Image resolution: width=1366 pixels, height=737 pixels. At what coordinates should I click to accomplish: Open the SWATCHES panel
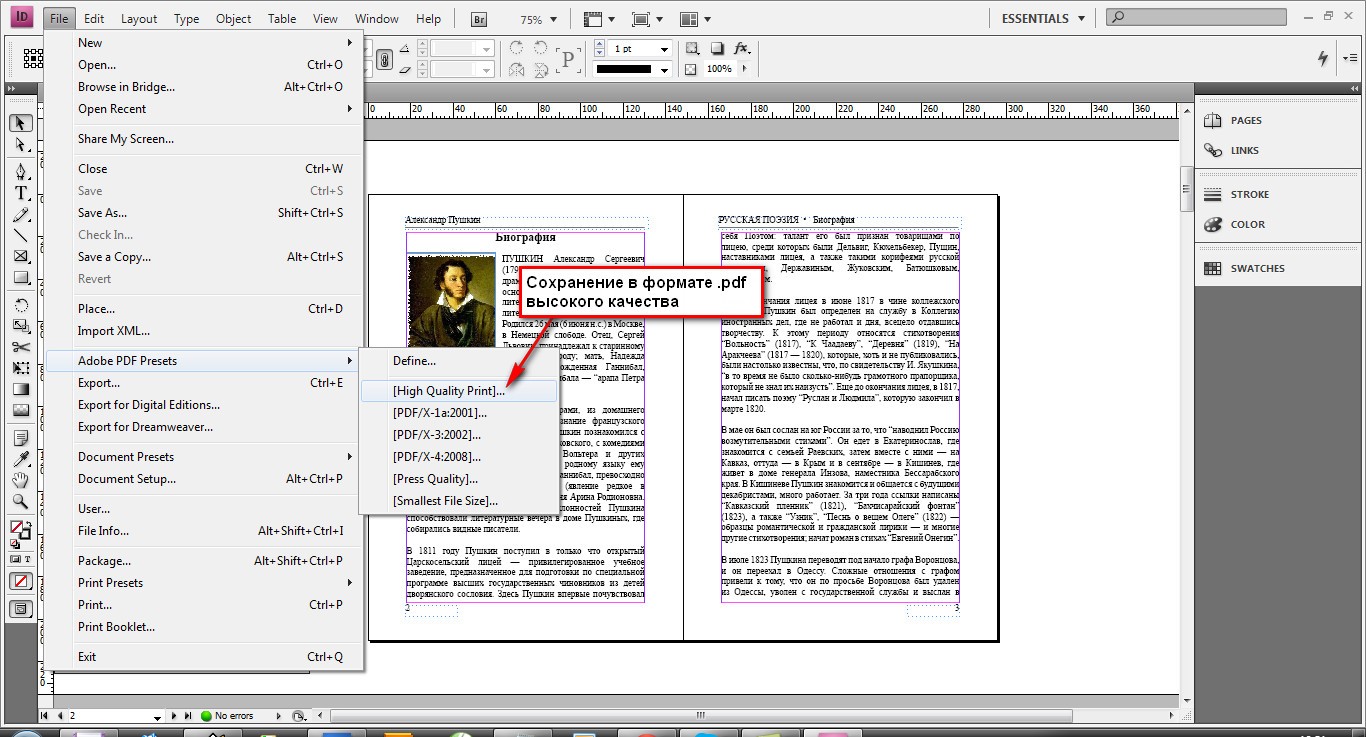(1257, 268)
